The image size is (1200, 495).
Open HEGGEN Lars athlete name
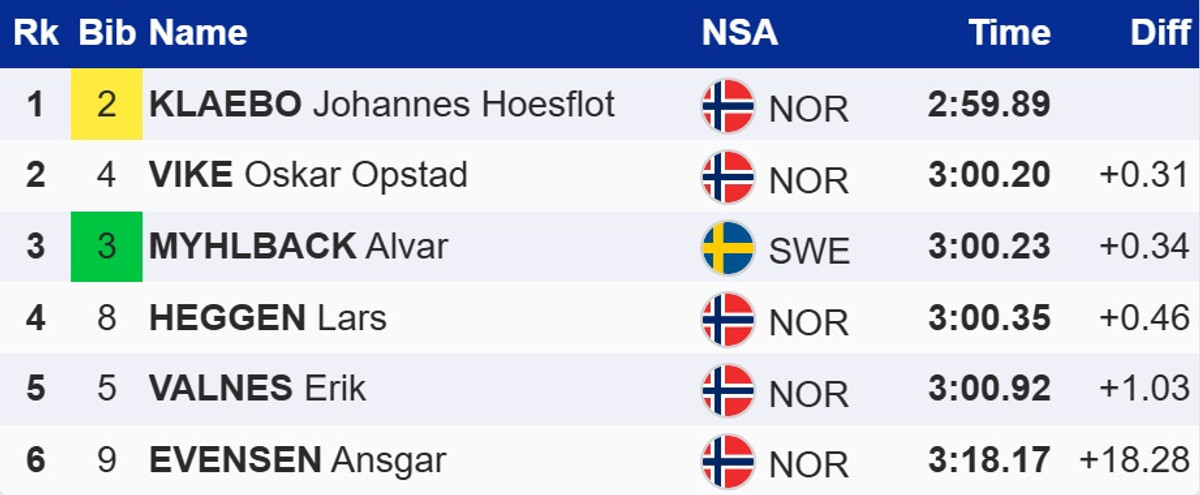coord(267,318)
